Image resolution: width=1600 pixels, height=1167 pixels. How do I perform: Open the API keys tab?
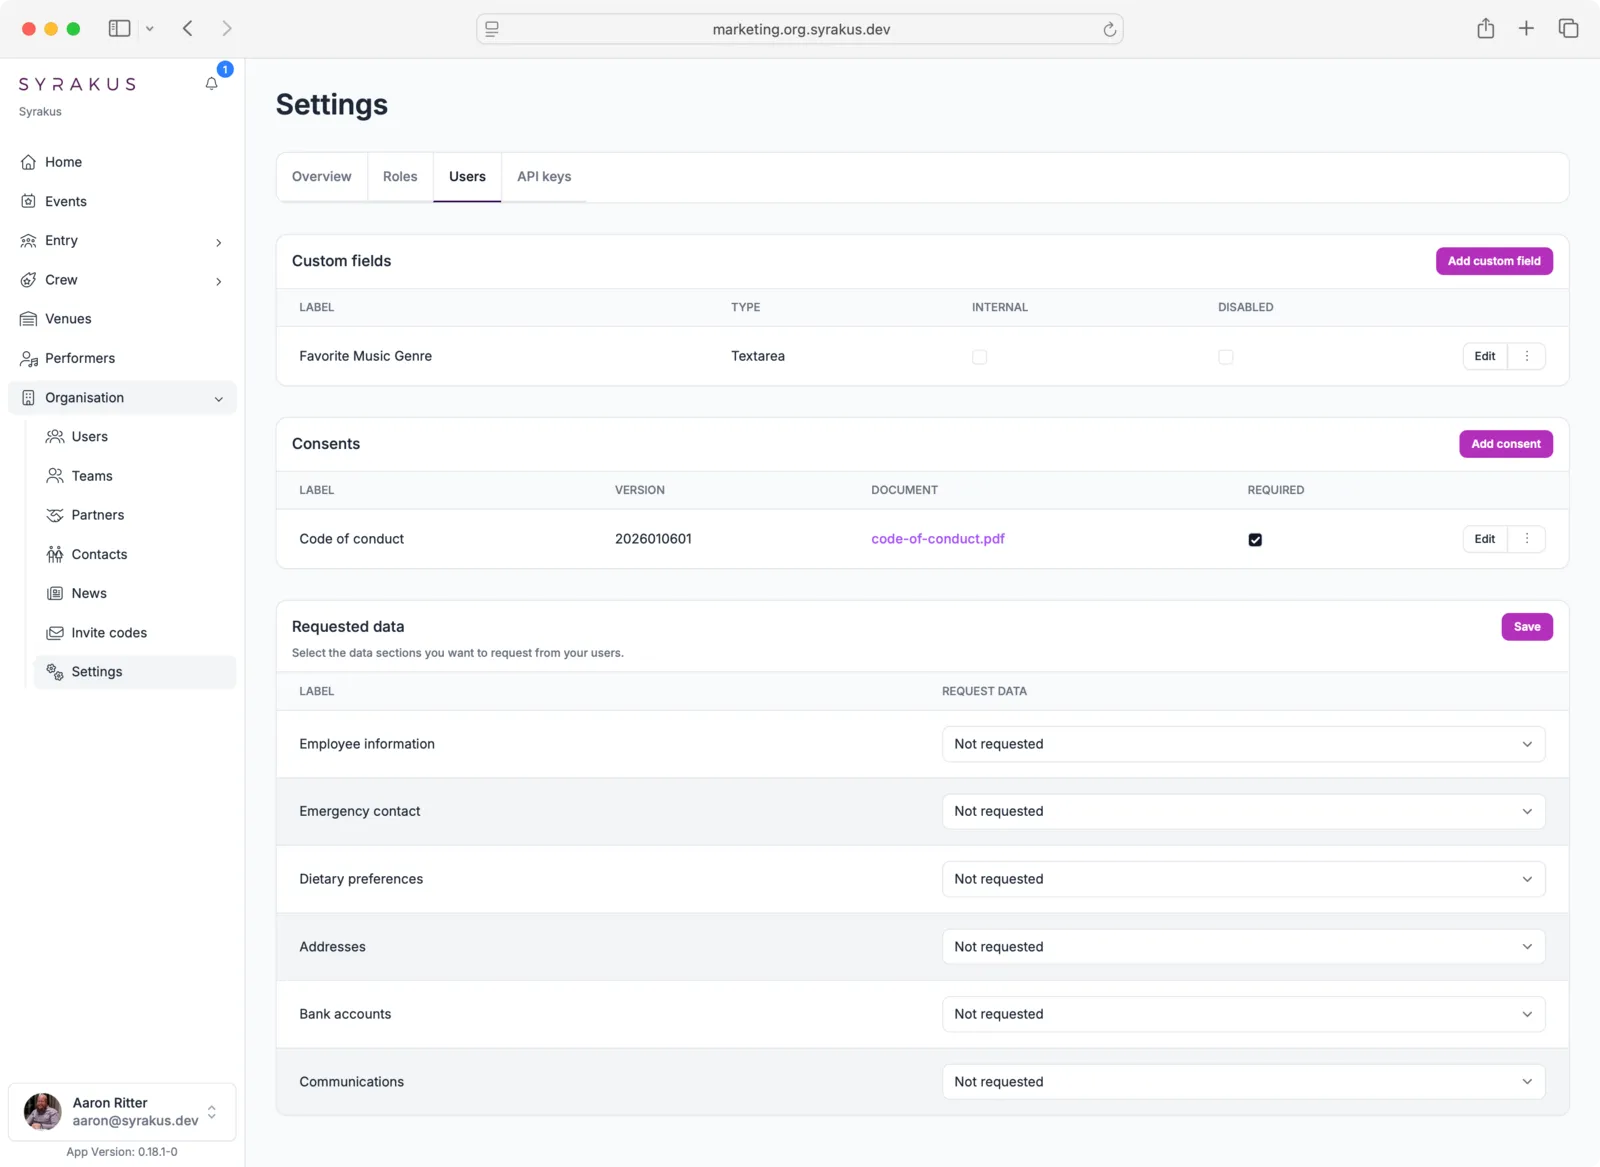(x=543, y=176)
